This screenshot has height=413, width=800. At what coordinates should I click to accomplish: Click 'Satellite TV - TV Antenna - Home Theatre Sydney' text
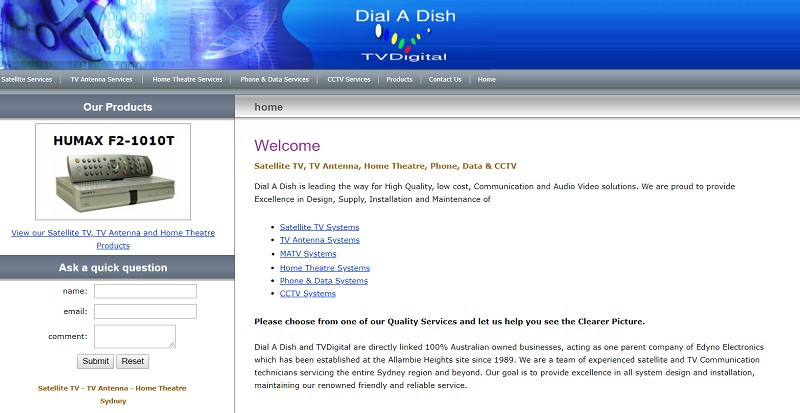(112, 395)
